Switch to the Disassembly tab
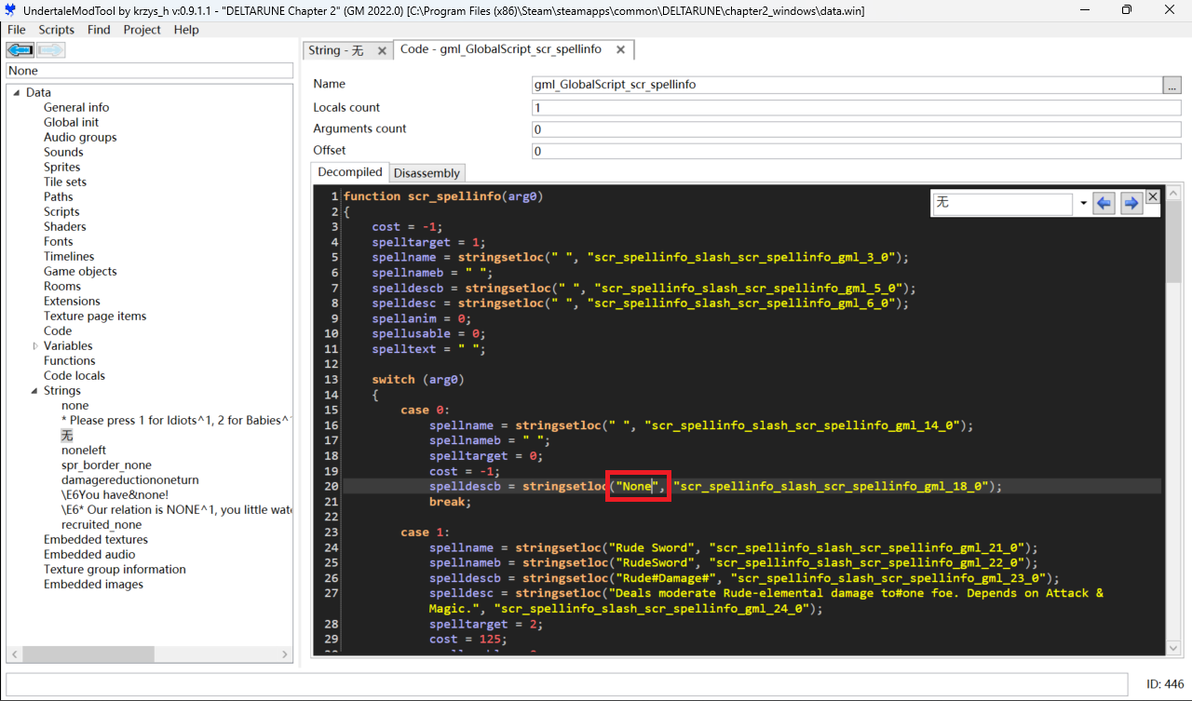This screenshot has height=701, width=1192. coord(426,173)
